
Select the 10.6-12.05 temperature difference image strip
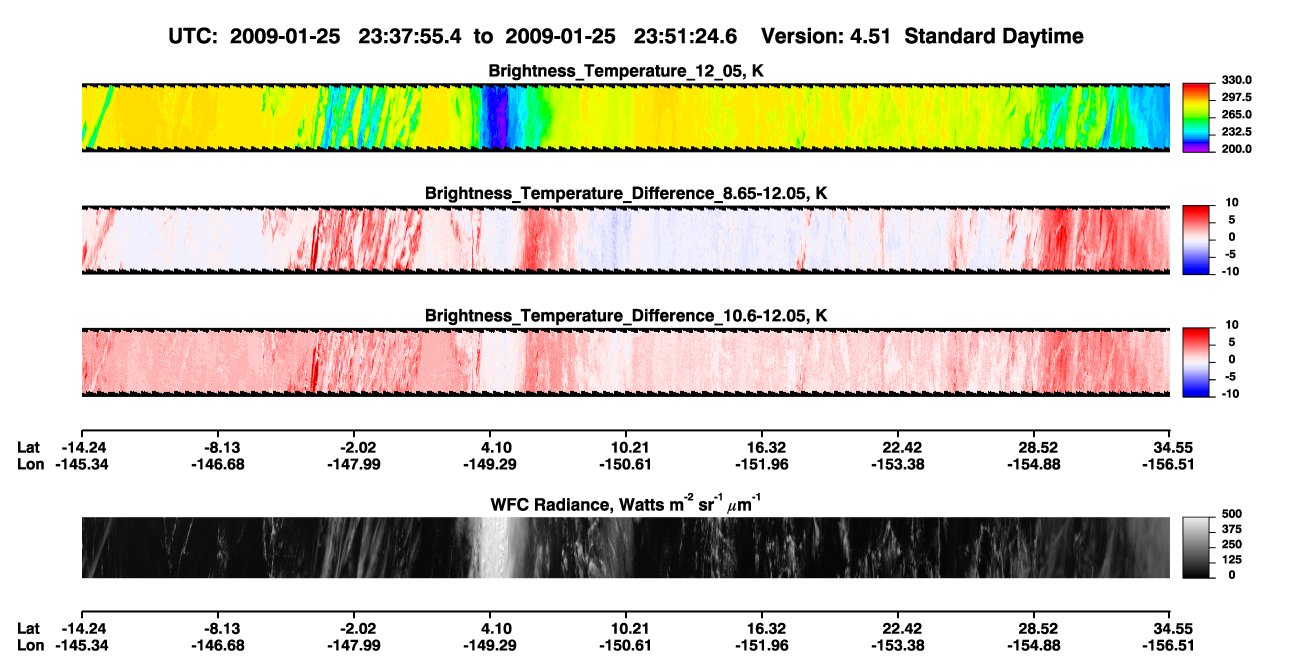625,362
